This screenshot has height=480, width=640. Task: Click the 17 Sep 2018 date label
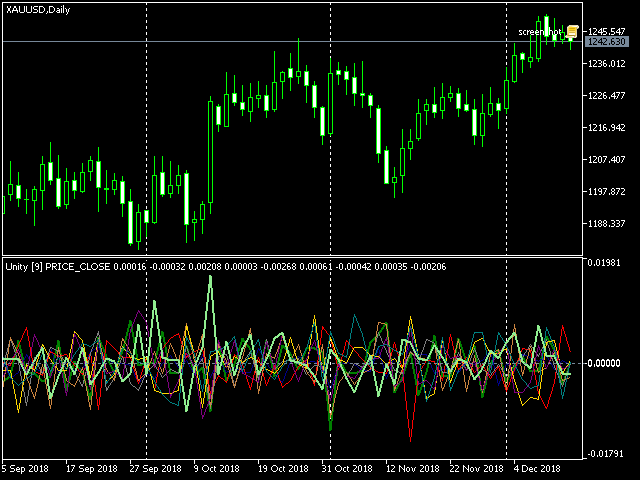coord(92,469)
